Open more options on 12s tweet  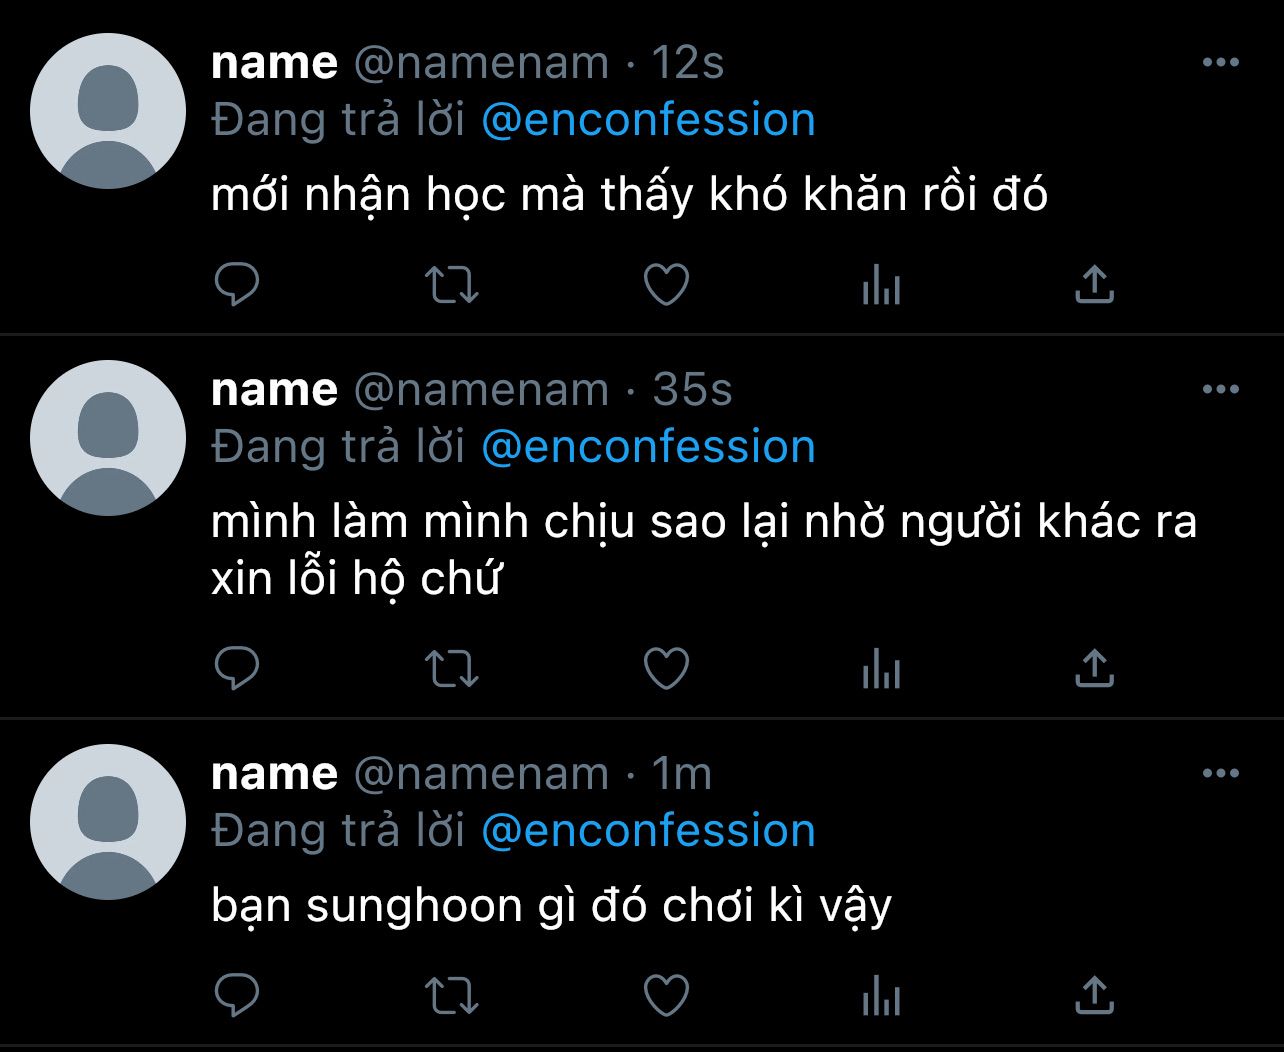[x=1220, y=63]
